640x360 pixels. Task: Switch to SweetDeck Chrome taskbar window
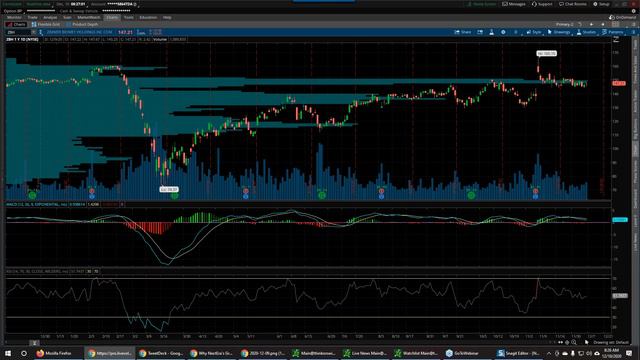click(161, 353)
